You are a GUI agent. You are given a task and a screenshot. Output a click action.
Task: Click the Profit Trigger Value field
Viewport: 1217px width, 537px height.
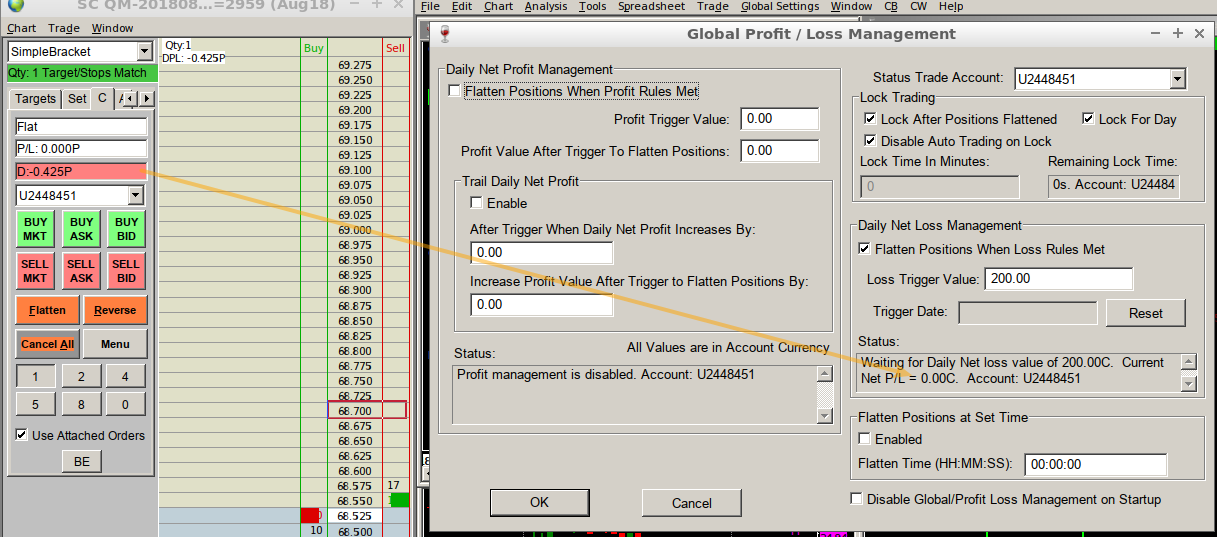[779, 118]
